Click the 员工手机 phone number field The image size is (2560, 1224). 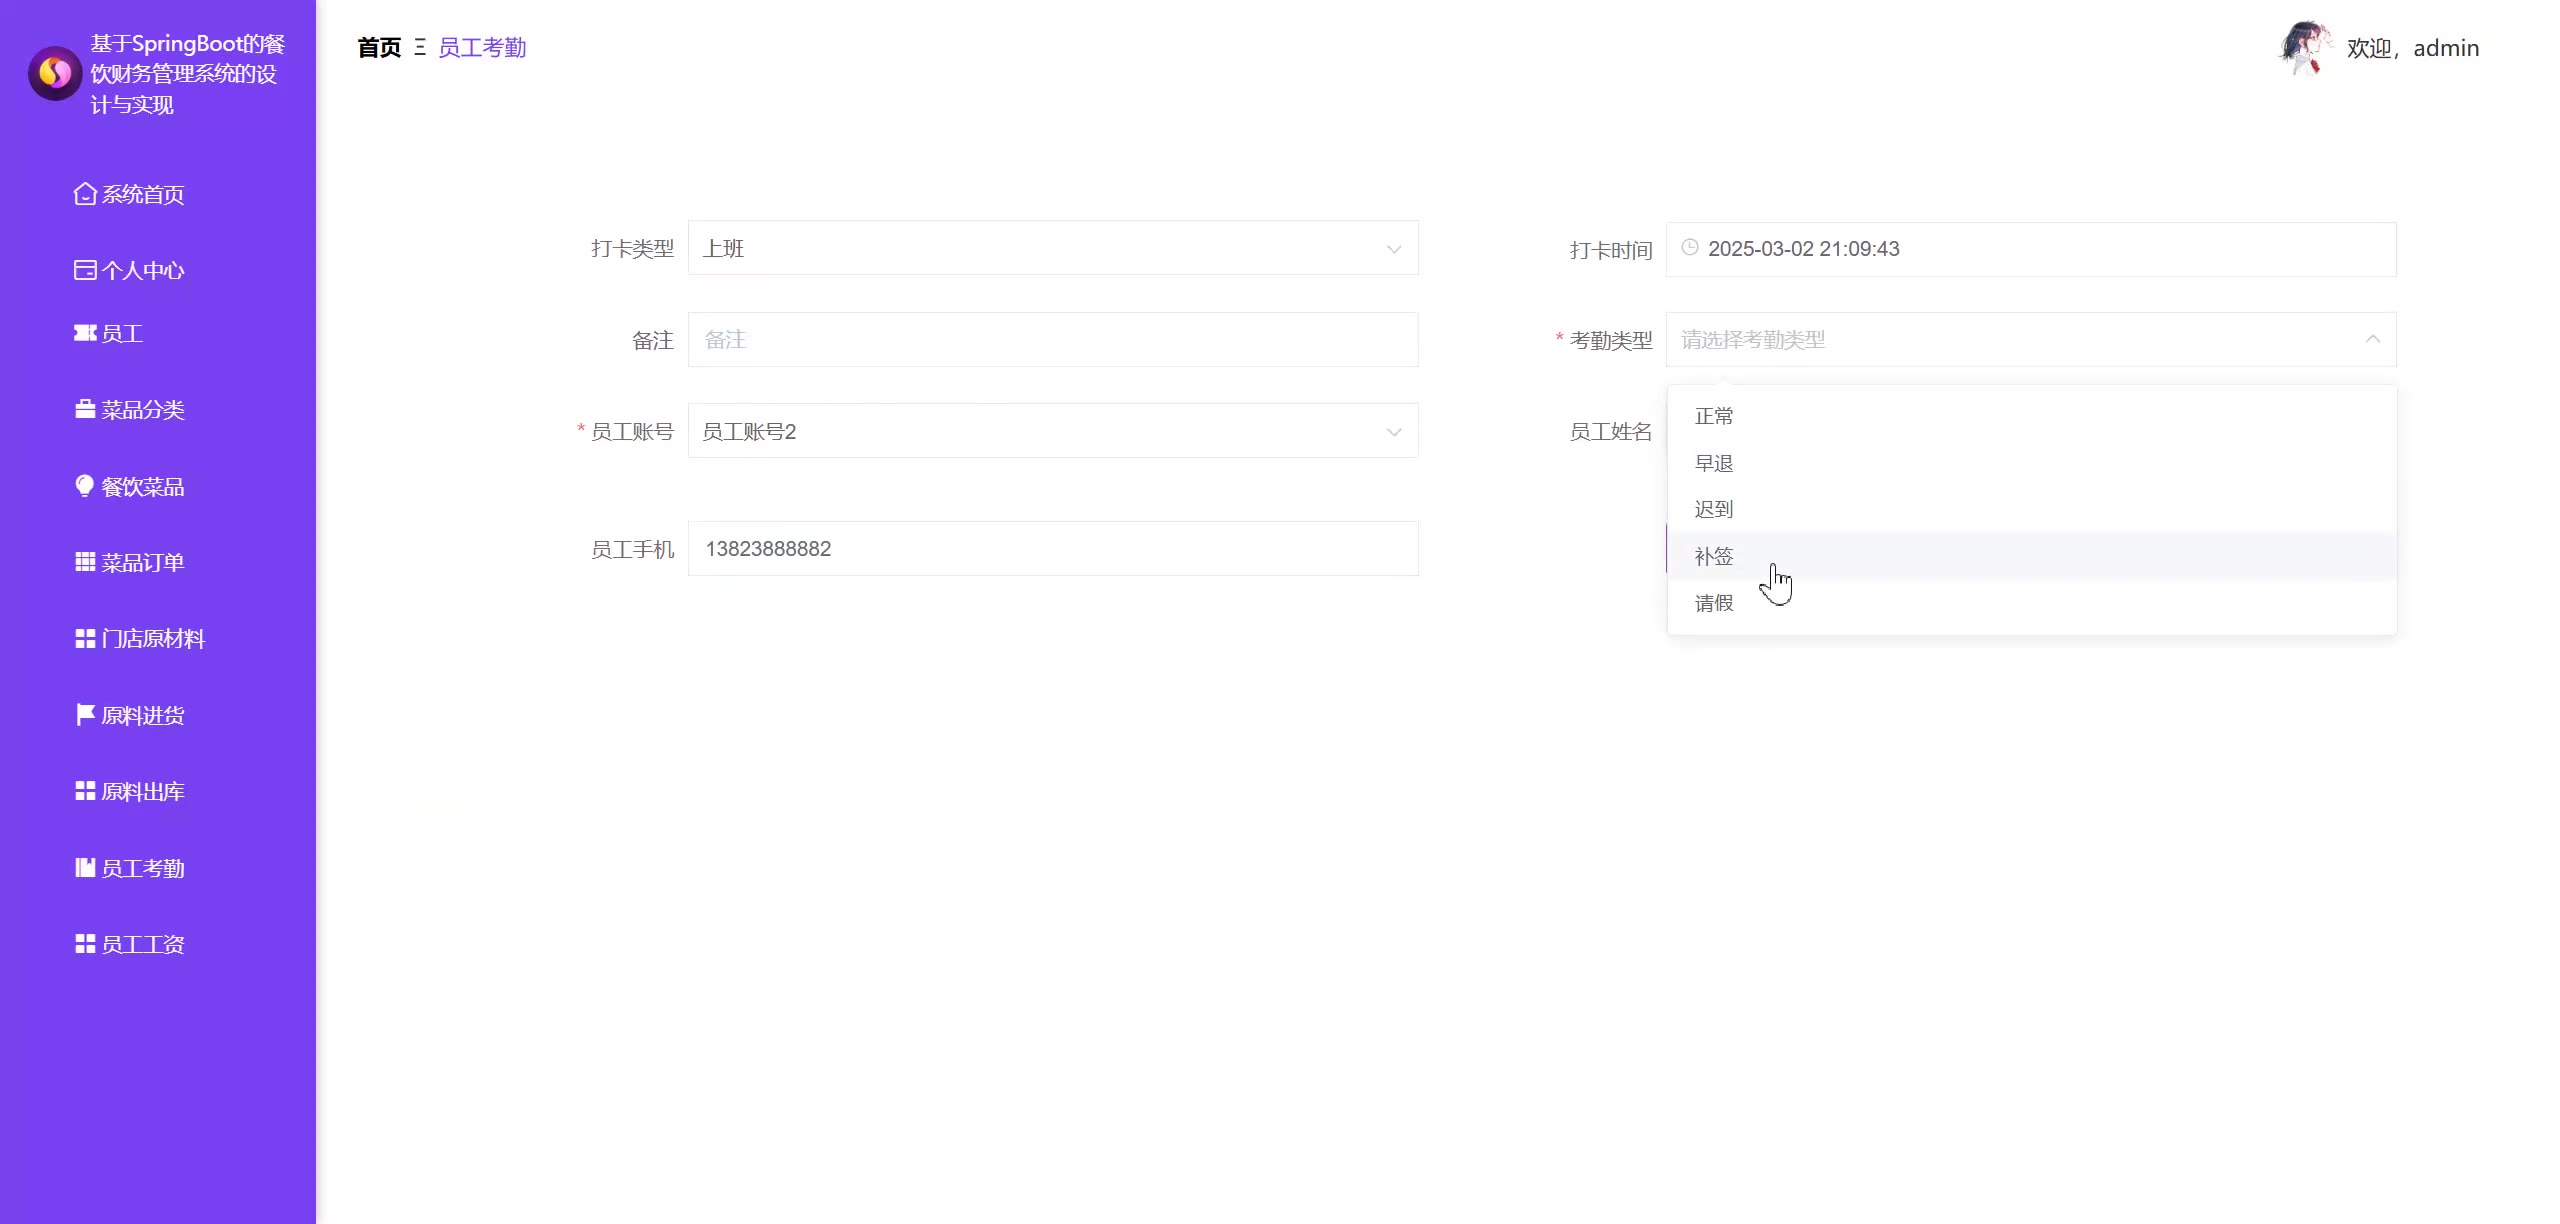tap(1052, 549)
